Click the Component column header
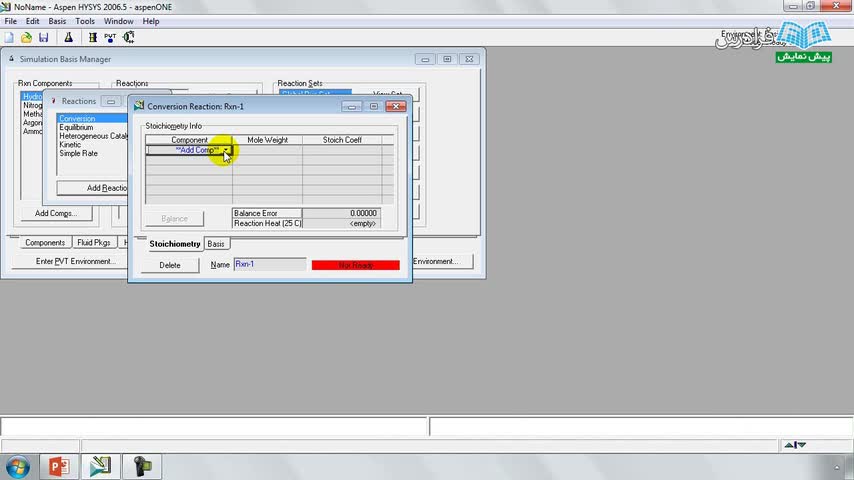Image resolution: width=854 pixels, height=480 pixels. (189, 140)
